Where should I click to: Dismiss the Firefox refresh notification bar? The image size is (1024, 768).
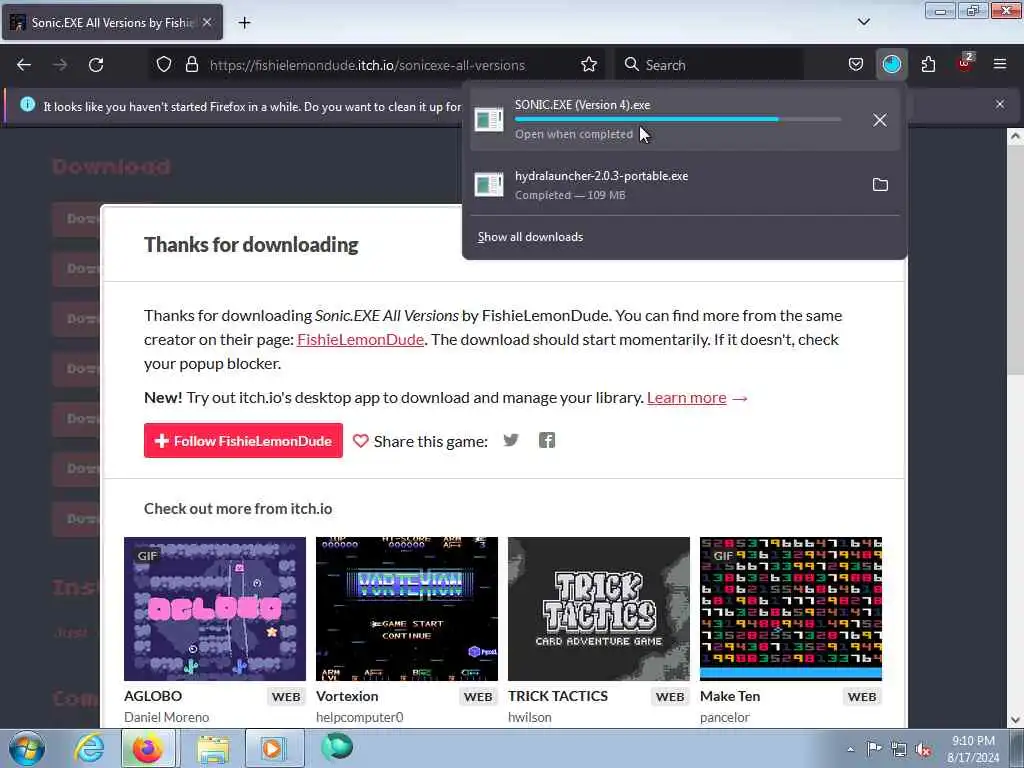[1000, 104]
